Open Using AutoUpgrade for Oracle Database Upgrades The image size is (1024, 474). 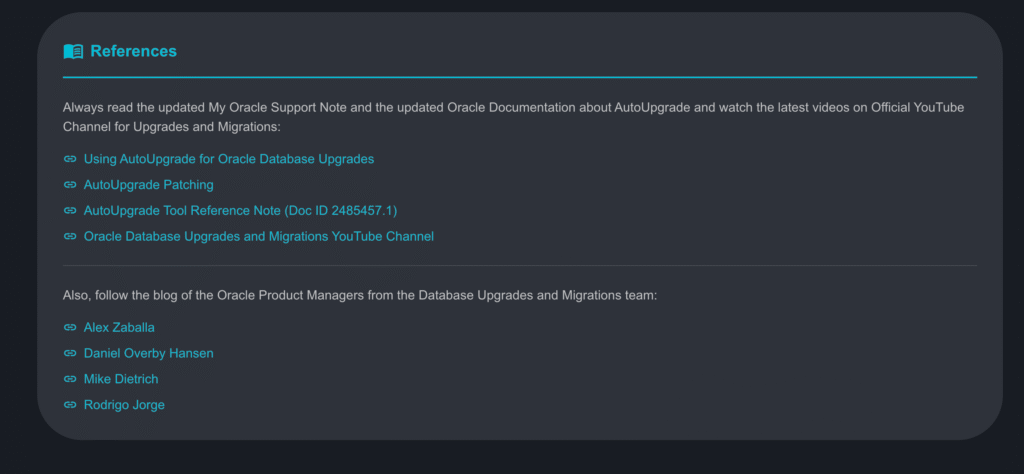[229, 159]
